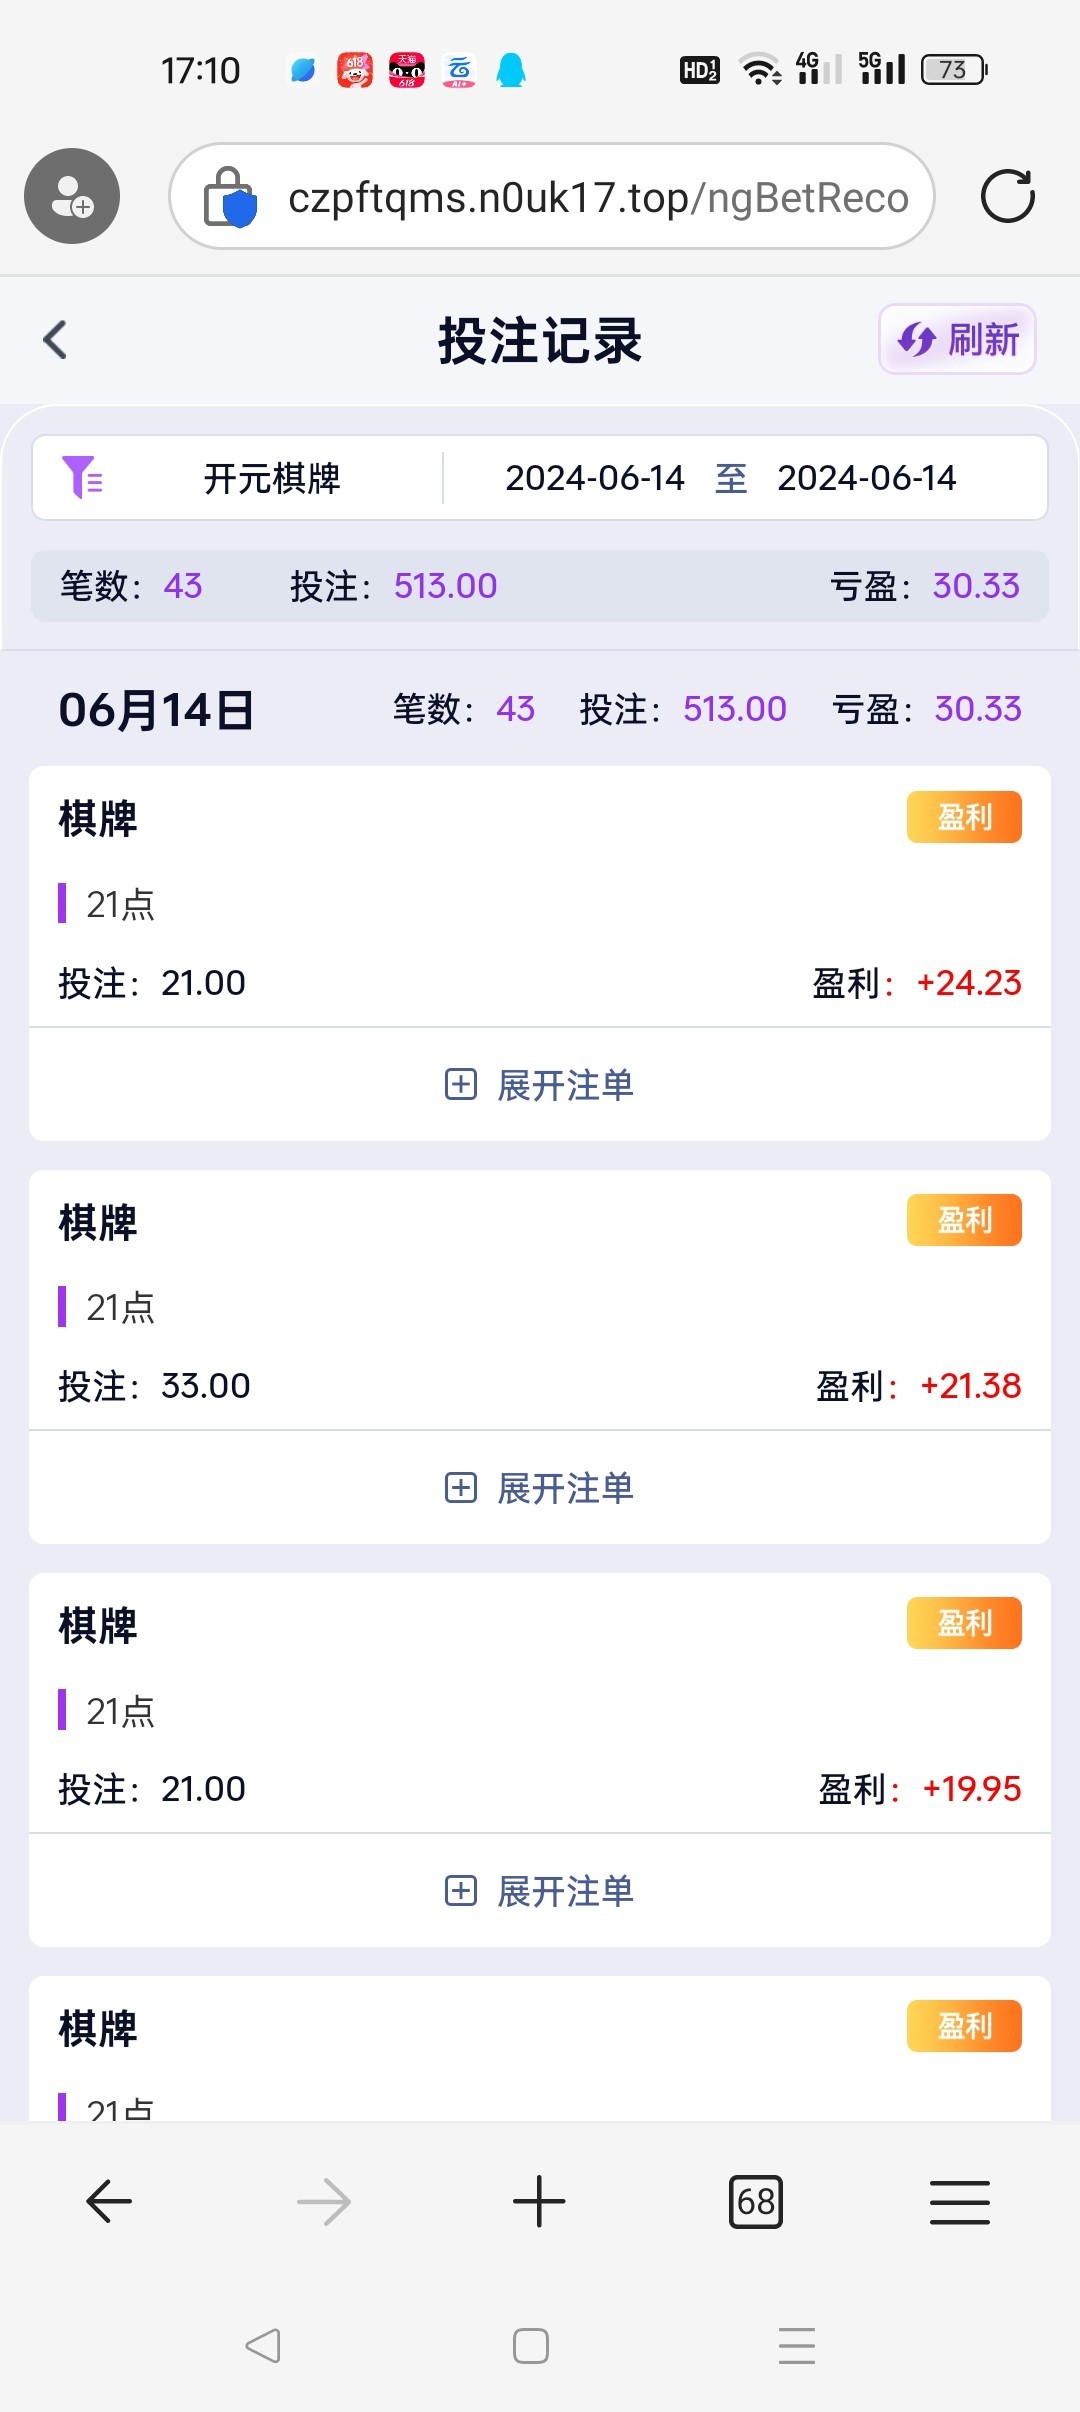Viewport: 1080px width, 2412px height.
Task: Expand bet slip for the +24.23 record
Action: pos(540,1085)
